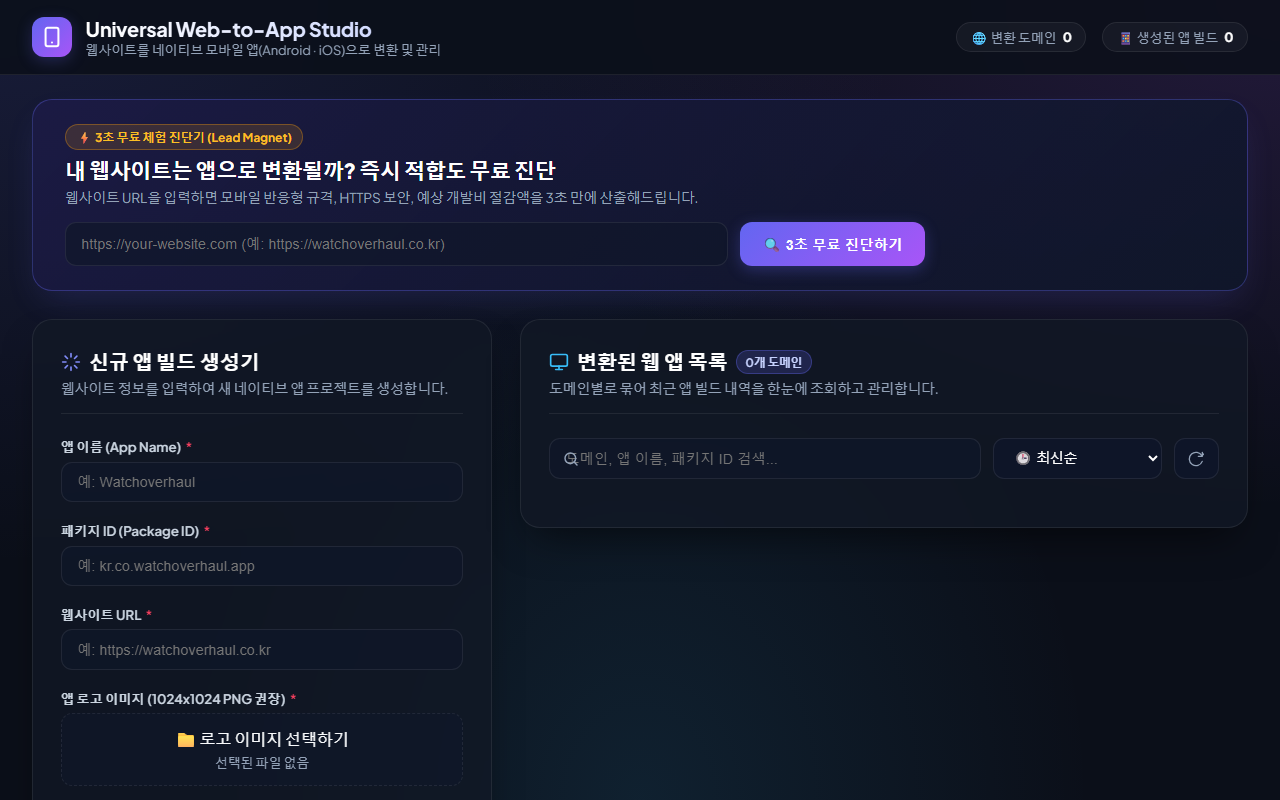Click the purple phone app logo icon
This screenshot has height=800, width=1280.
52,37
